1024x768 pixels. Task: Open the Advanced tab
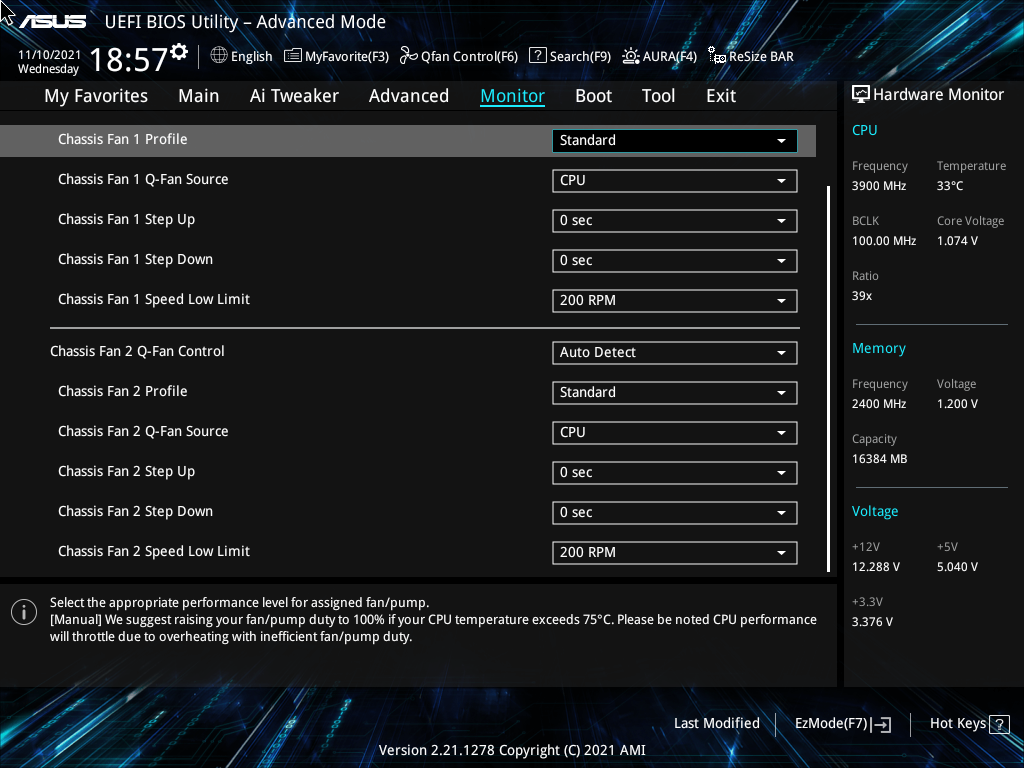[x=409, y=96]
